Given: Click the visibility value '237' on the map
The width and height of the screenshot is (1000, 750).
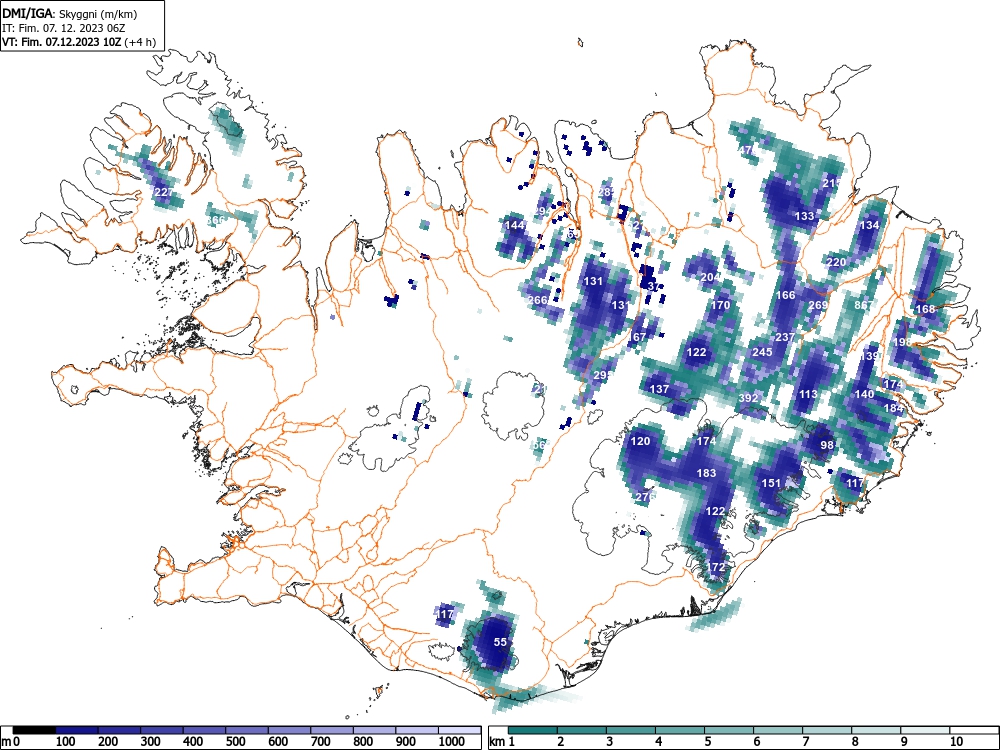Looking at the screenshot, I should (x=785, y=337).
